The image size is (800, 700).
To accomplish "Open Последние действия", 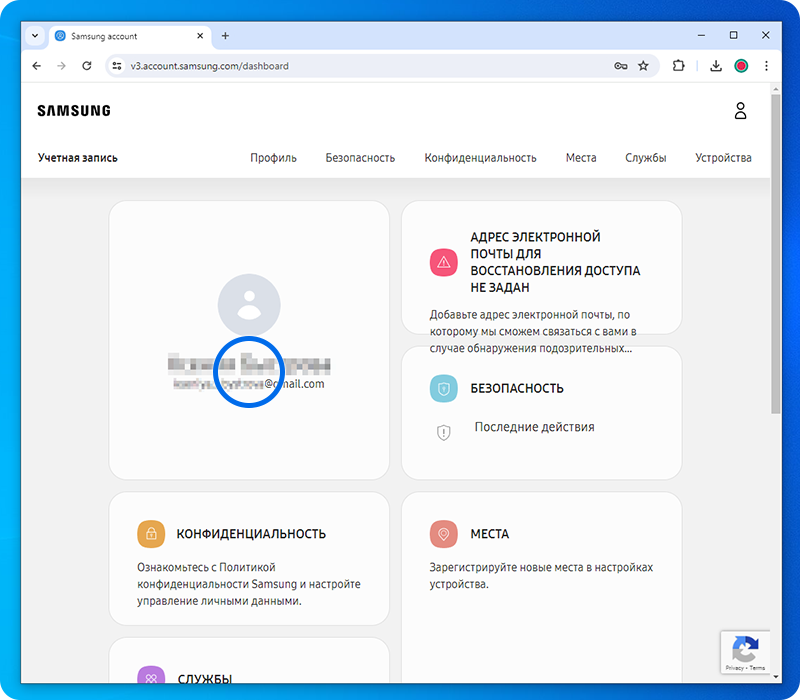I will (534, 427).
